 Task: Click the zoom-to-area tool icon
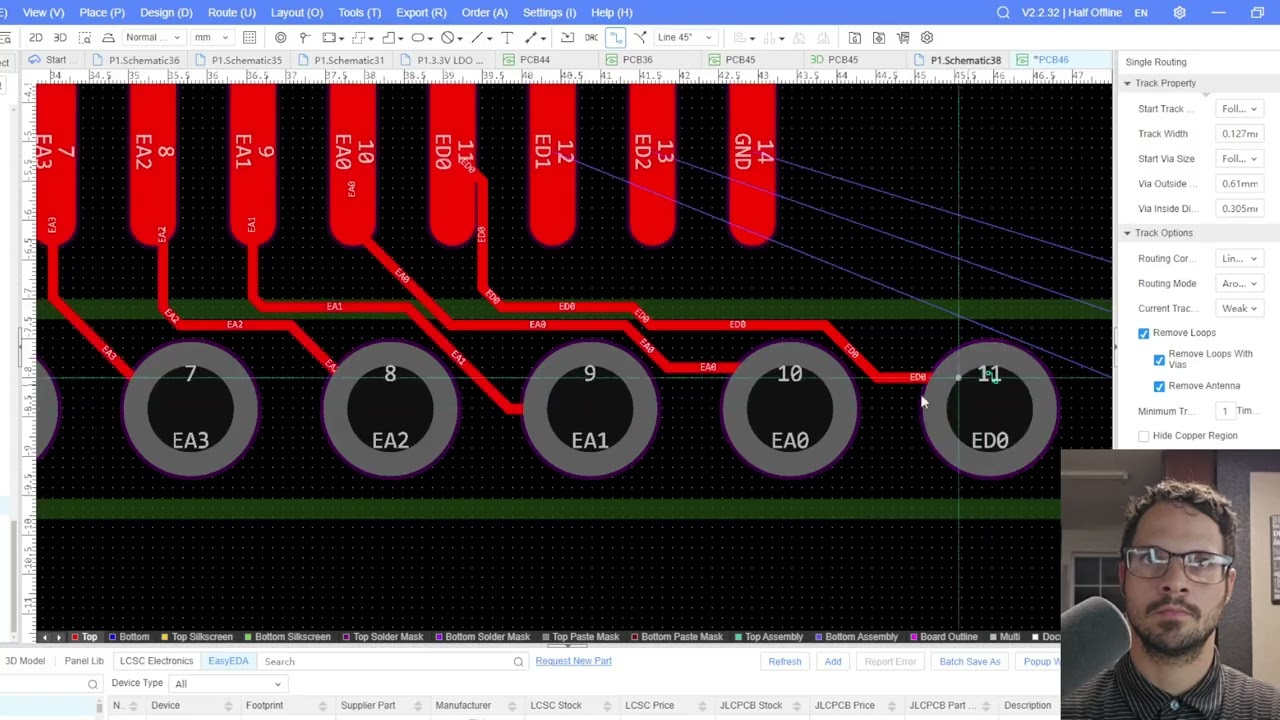pyautogui.click(x=85, y=38)
